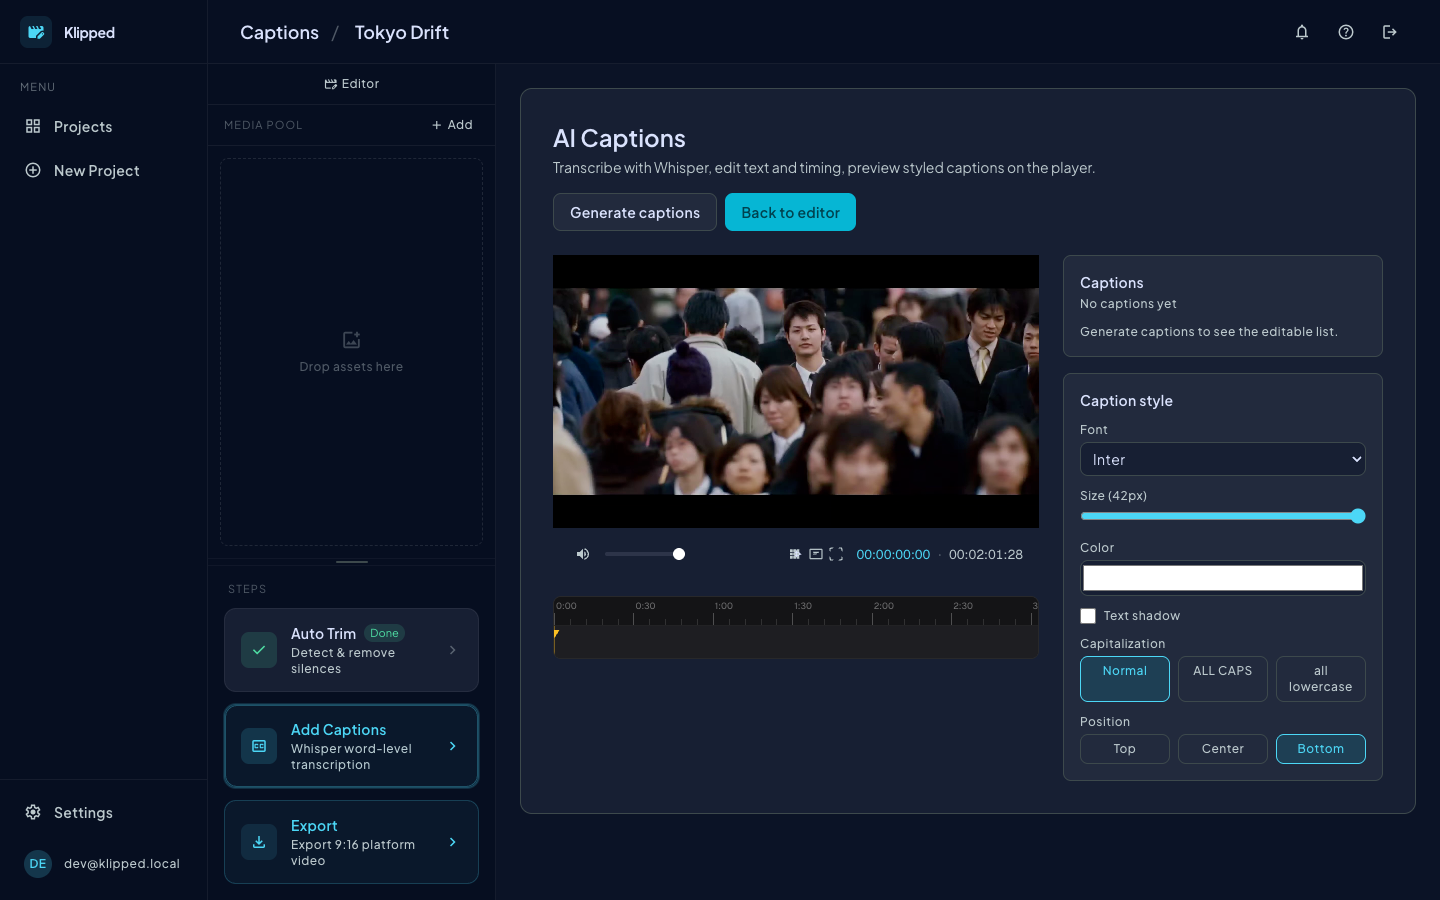Enable the Text shadow checkbox

click(x=1088, y=616)
